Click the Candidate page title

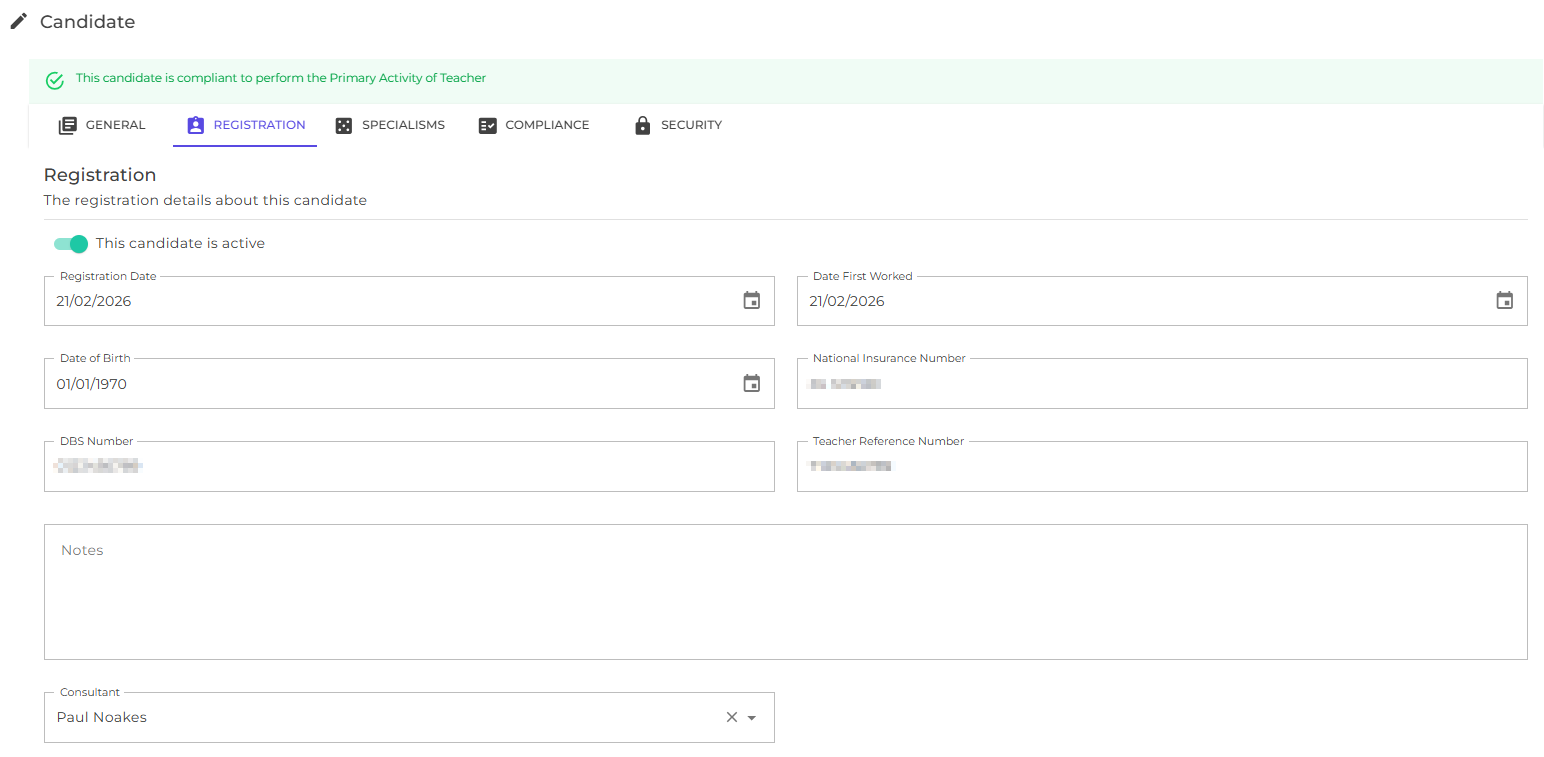click(x=87, y=22)
